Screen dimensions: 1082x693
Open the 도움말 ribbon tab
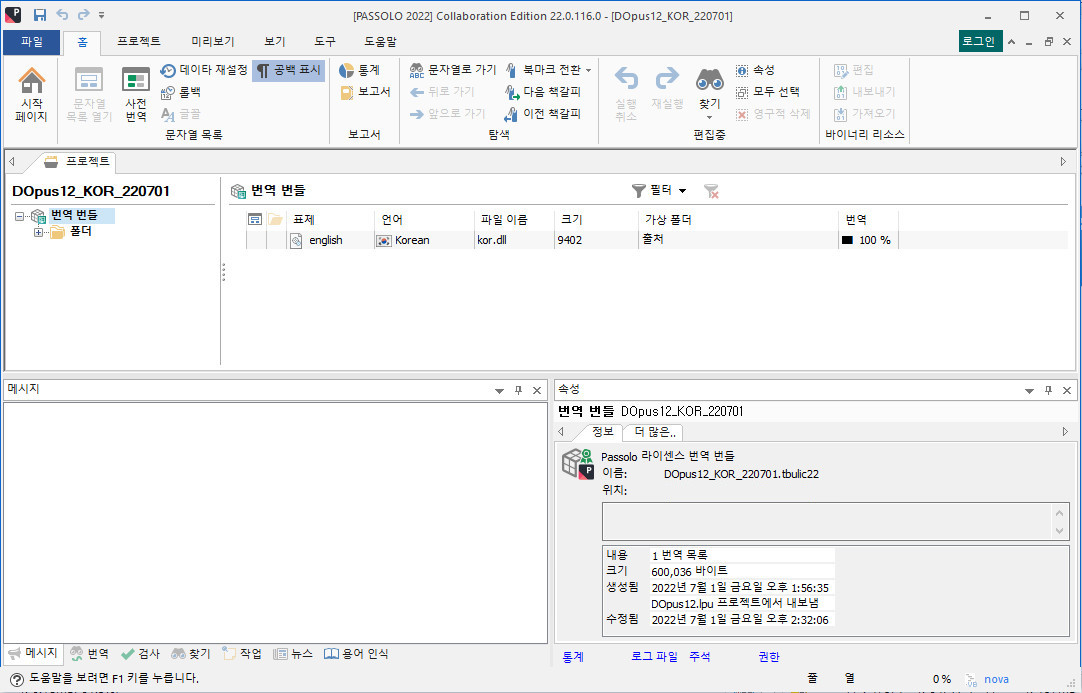click(380, 42)
